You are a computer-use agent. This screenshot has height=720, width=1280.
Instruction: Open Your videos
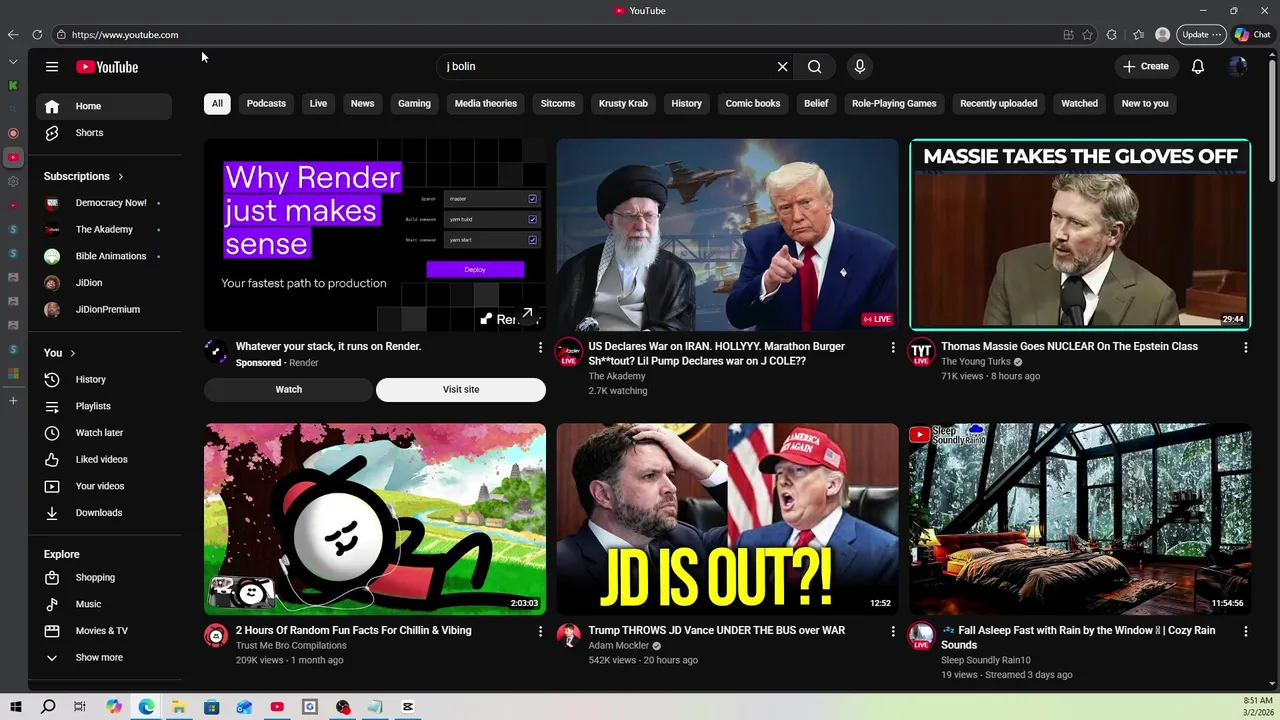click(104, 486)
